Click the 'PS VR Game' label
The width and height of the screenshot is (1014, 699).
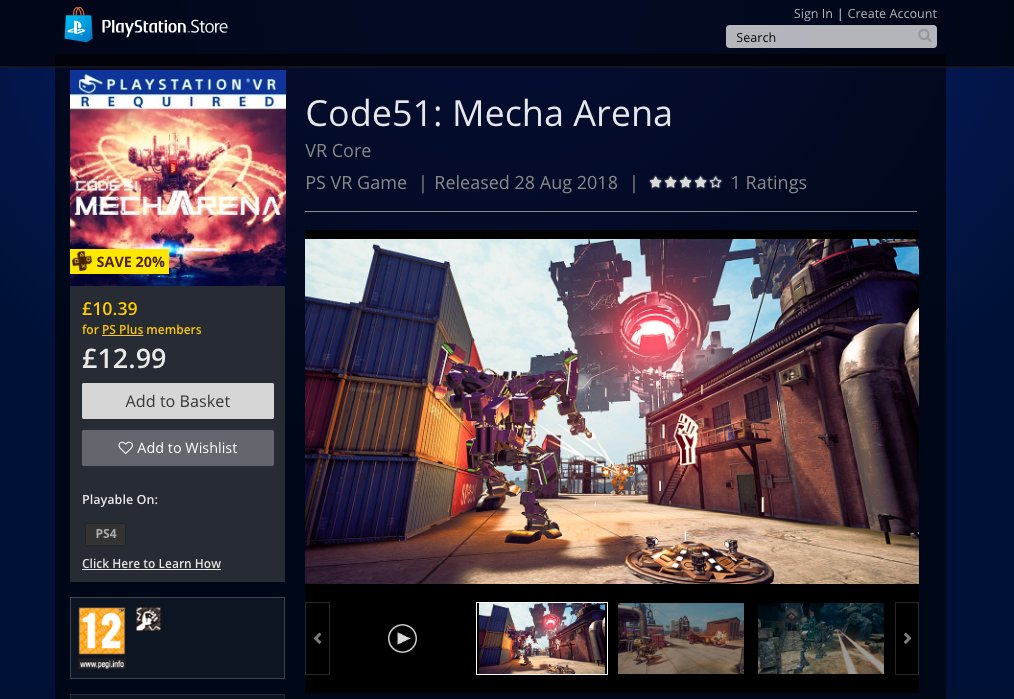356,183
